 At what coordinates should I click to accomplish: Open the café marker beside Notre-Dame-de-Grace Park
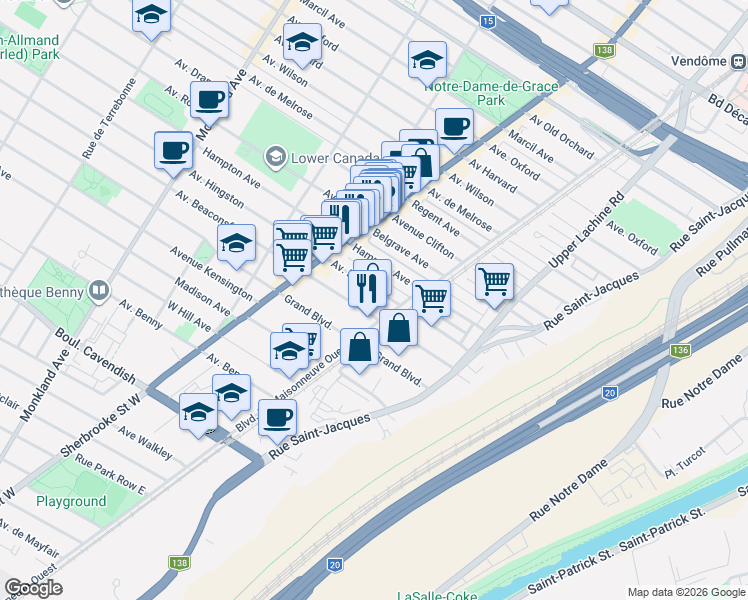coord(454,128)
